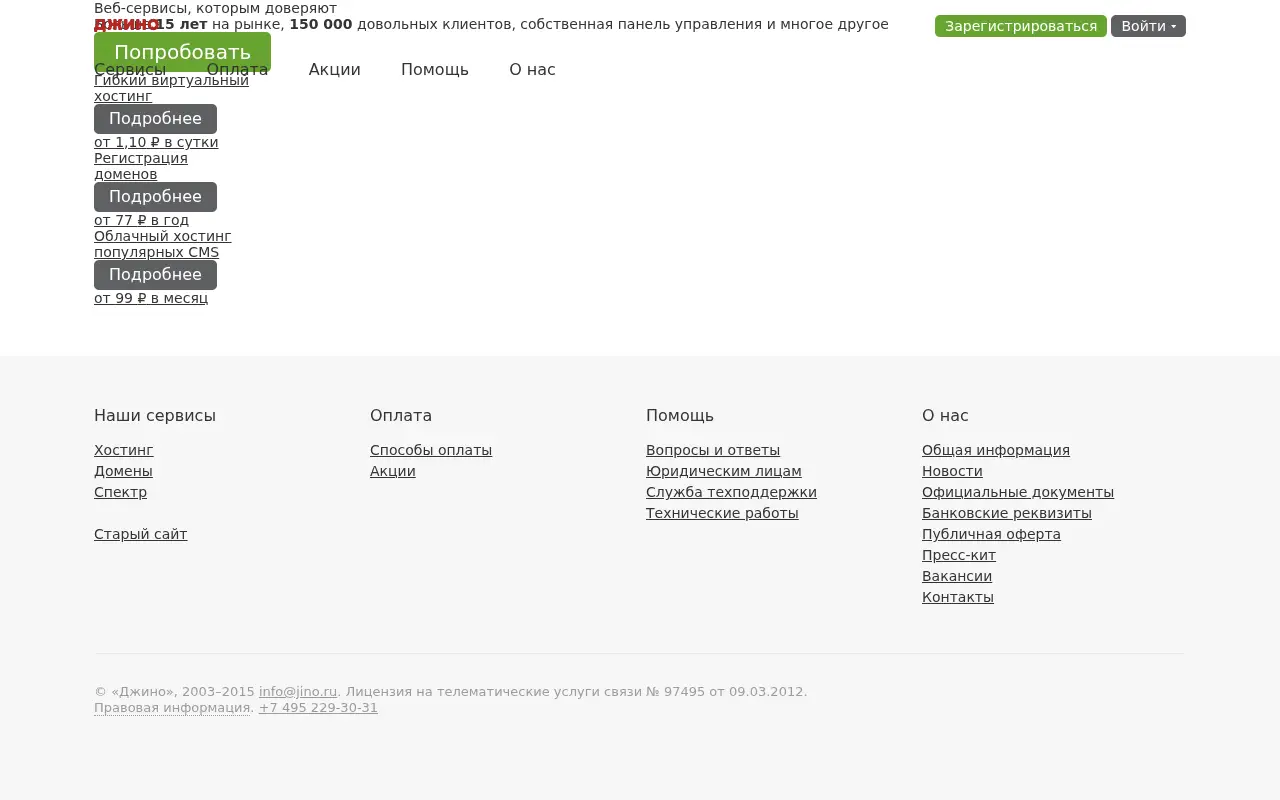This screenshot has width=1280, height=800.
Task: Open Служба техподдержки link
Action: click(x=731, y=492)
